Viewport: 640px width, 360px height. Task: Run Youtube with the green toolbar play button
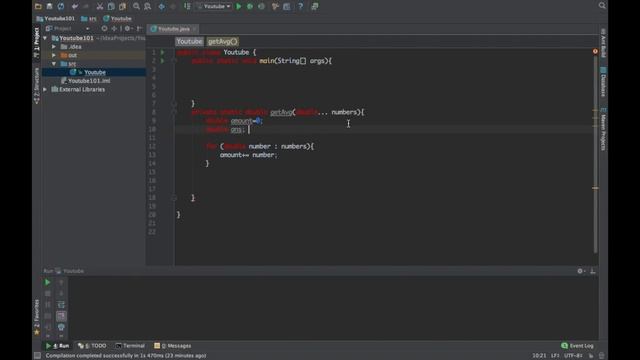click(239, 6)
